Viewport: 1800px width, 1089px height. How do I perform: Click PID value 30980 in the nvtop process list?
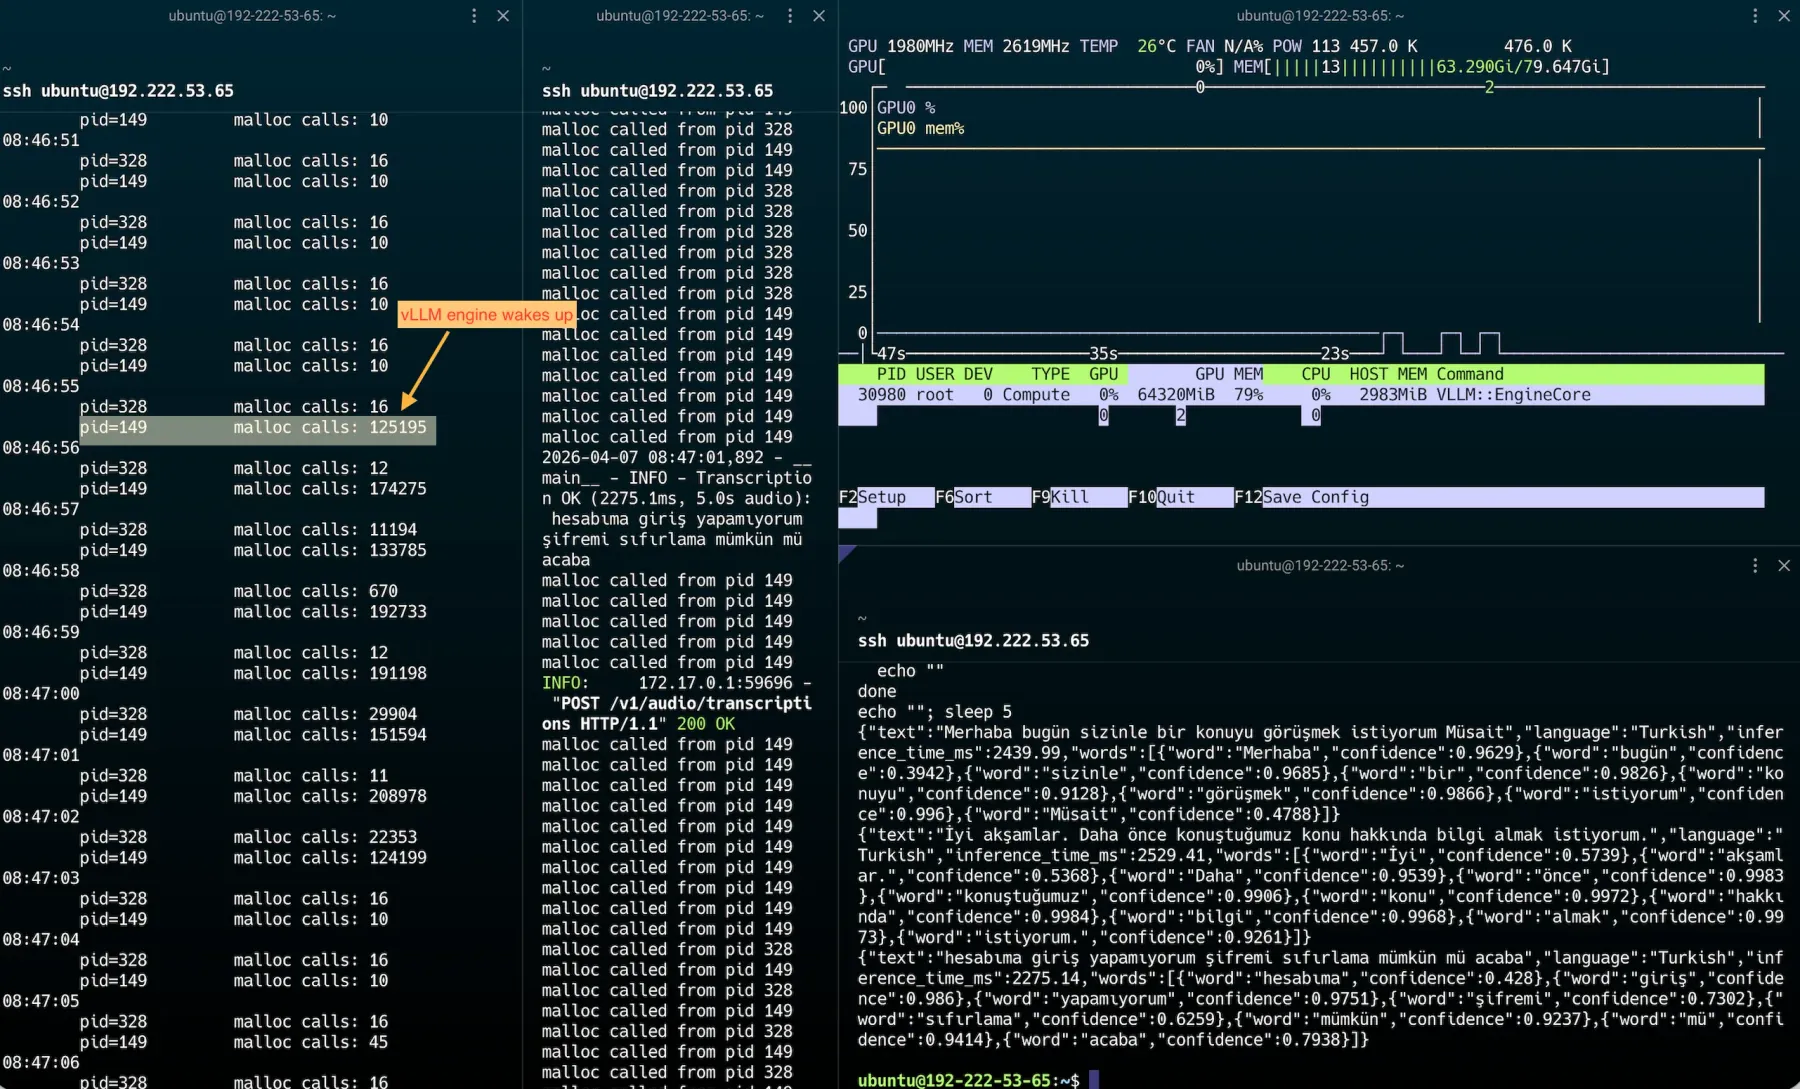pos(882,395)
